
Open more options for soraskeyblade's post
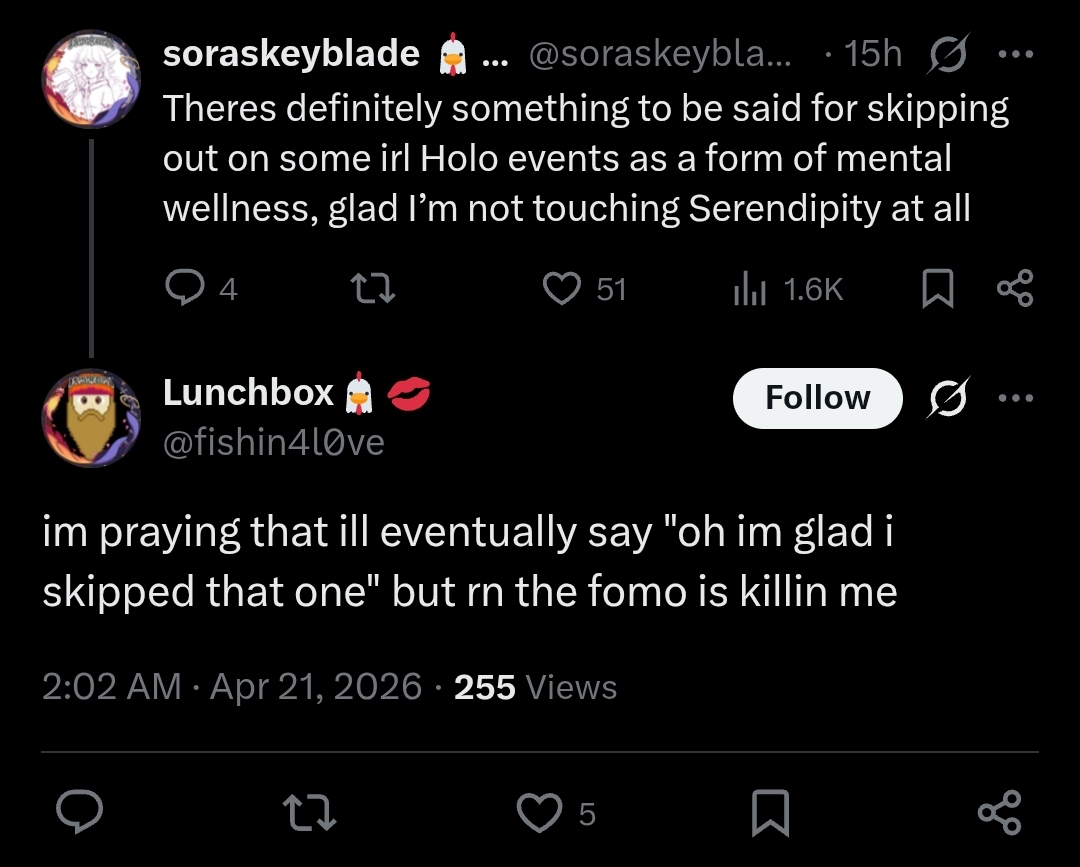point(1016,54)
